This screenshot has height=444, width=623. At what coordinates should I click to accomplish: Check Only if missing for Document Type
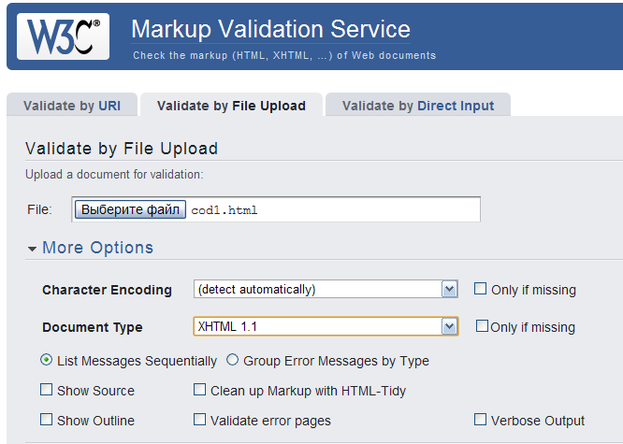tap(482, 326)
